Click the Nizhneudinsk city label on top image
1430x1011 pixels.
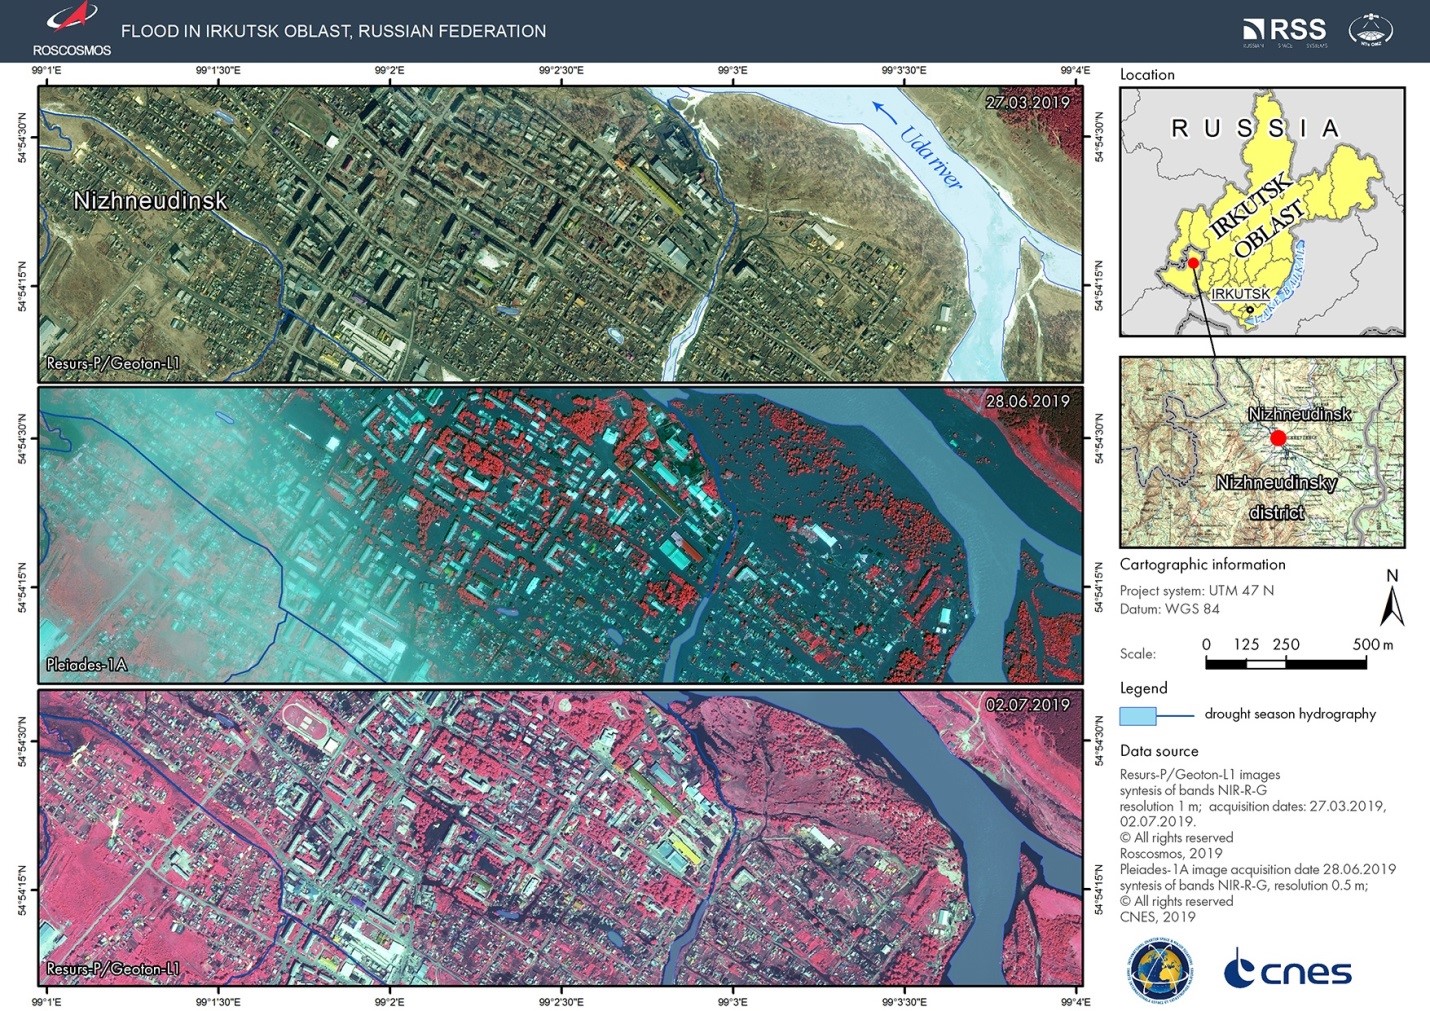point(150,201)
